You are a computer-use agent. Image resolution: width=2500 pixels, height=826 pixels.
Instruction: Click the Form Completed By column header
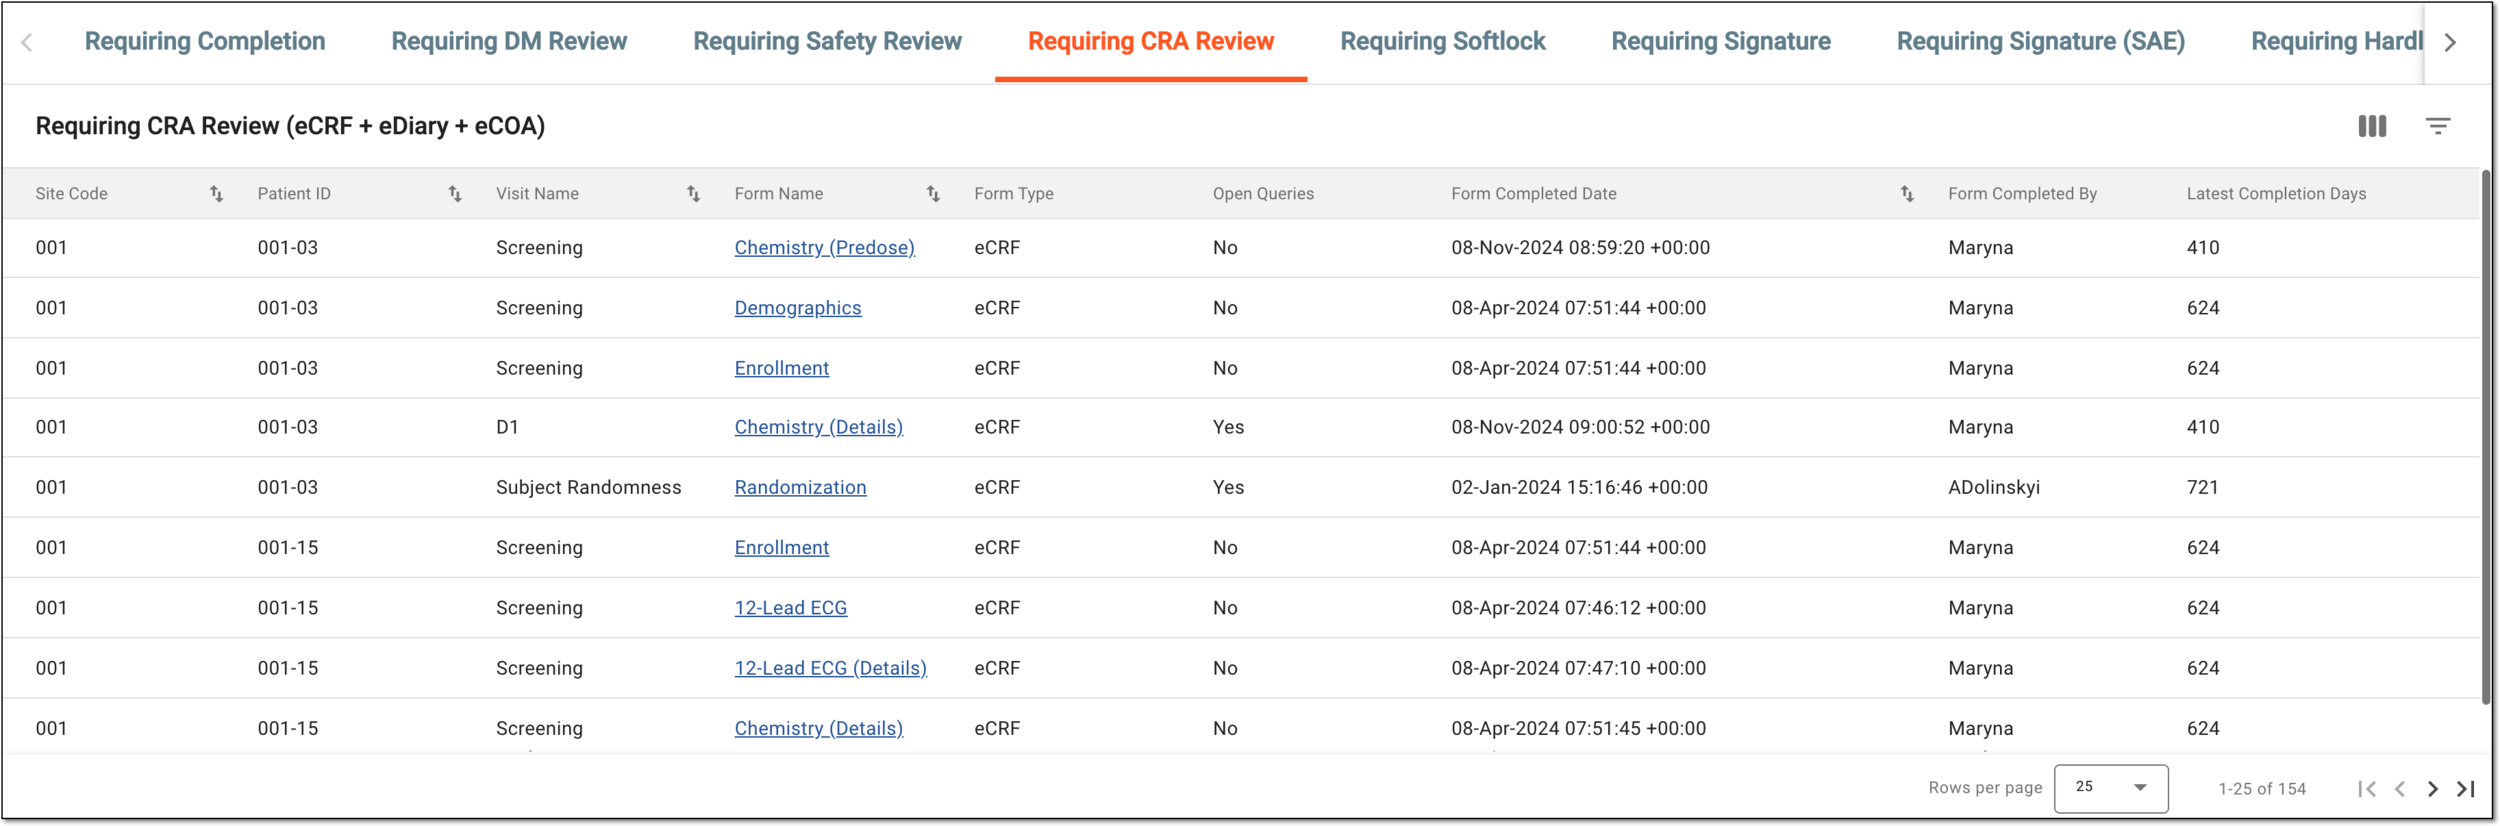pyautogui.click(x=2022, y=194)
